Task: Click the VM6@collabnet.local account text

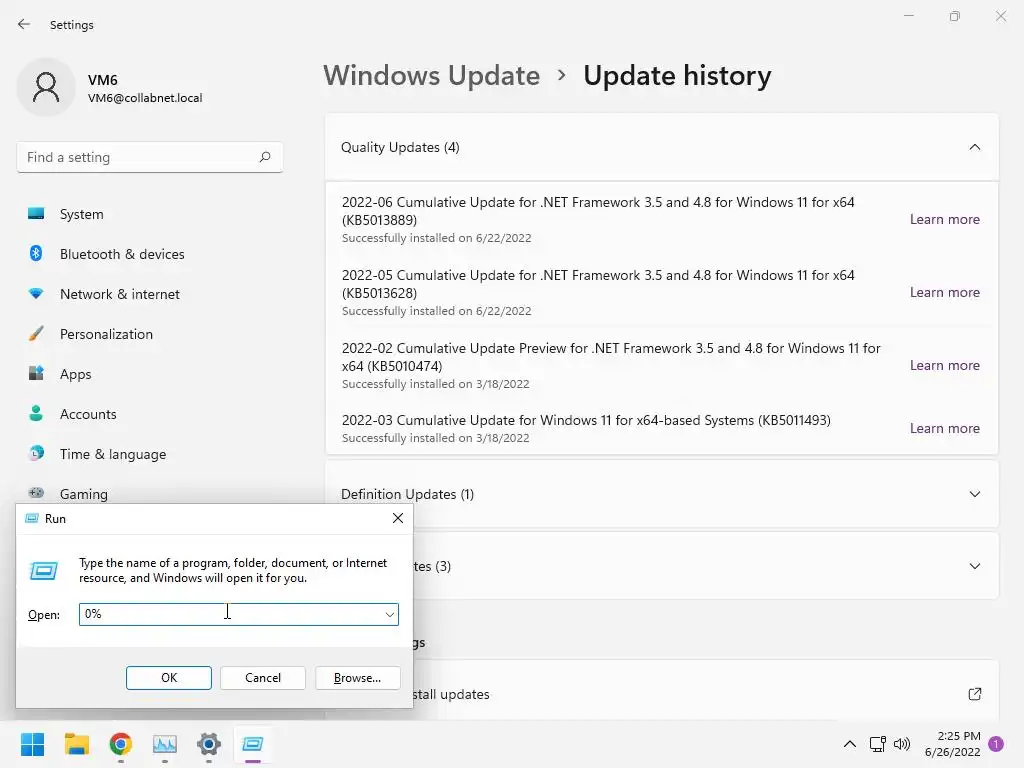Action: [145, 98]
